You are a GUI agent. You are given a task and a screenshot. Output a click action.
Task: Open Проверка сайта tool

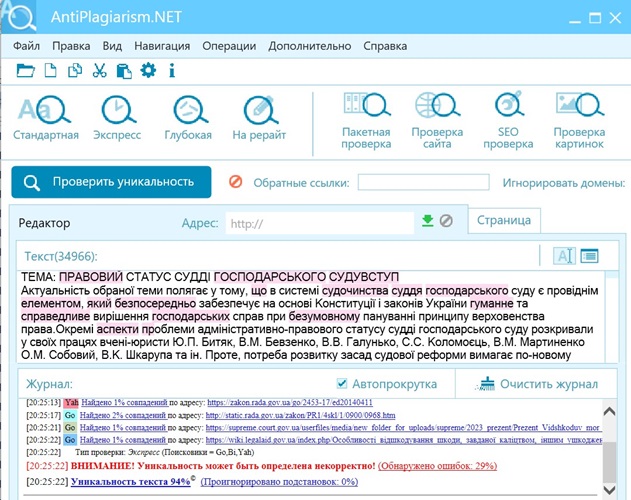click(437, 121)
